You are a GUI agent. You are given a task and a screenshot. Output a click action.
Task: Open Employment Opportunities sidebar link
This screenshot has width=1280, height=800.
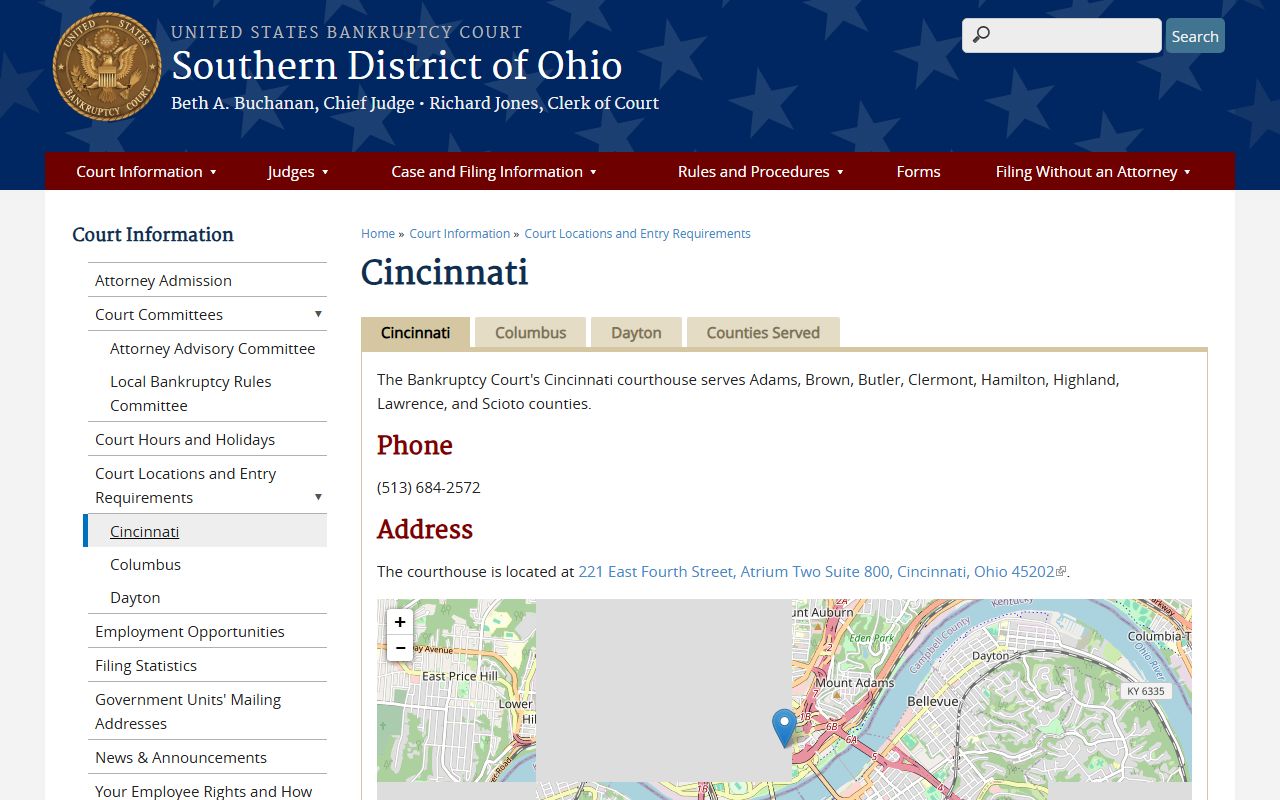pyautogui.click(x=190, y=631)
